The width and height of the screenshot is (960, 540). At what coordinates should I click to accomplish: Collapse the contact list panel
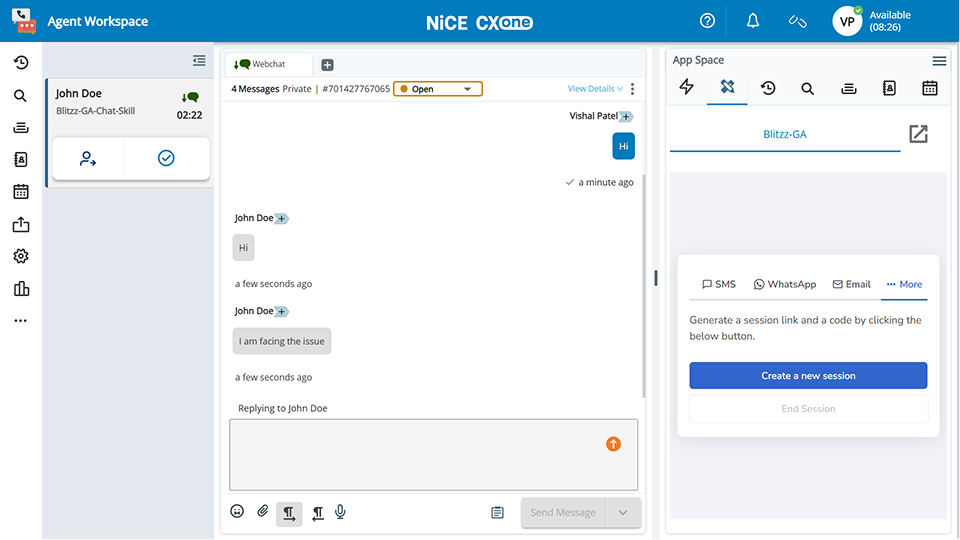click(199, 60)
